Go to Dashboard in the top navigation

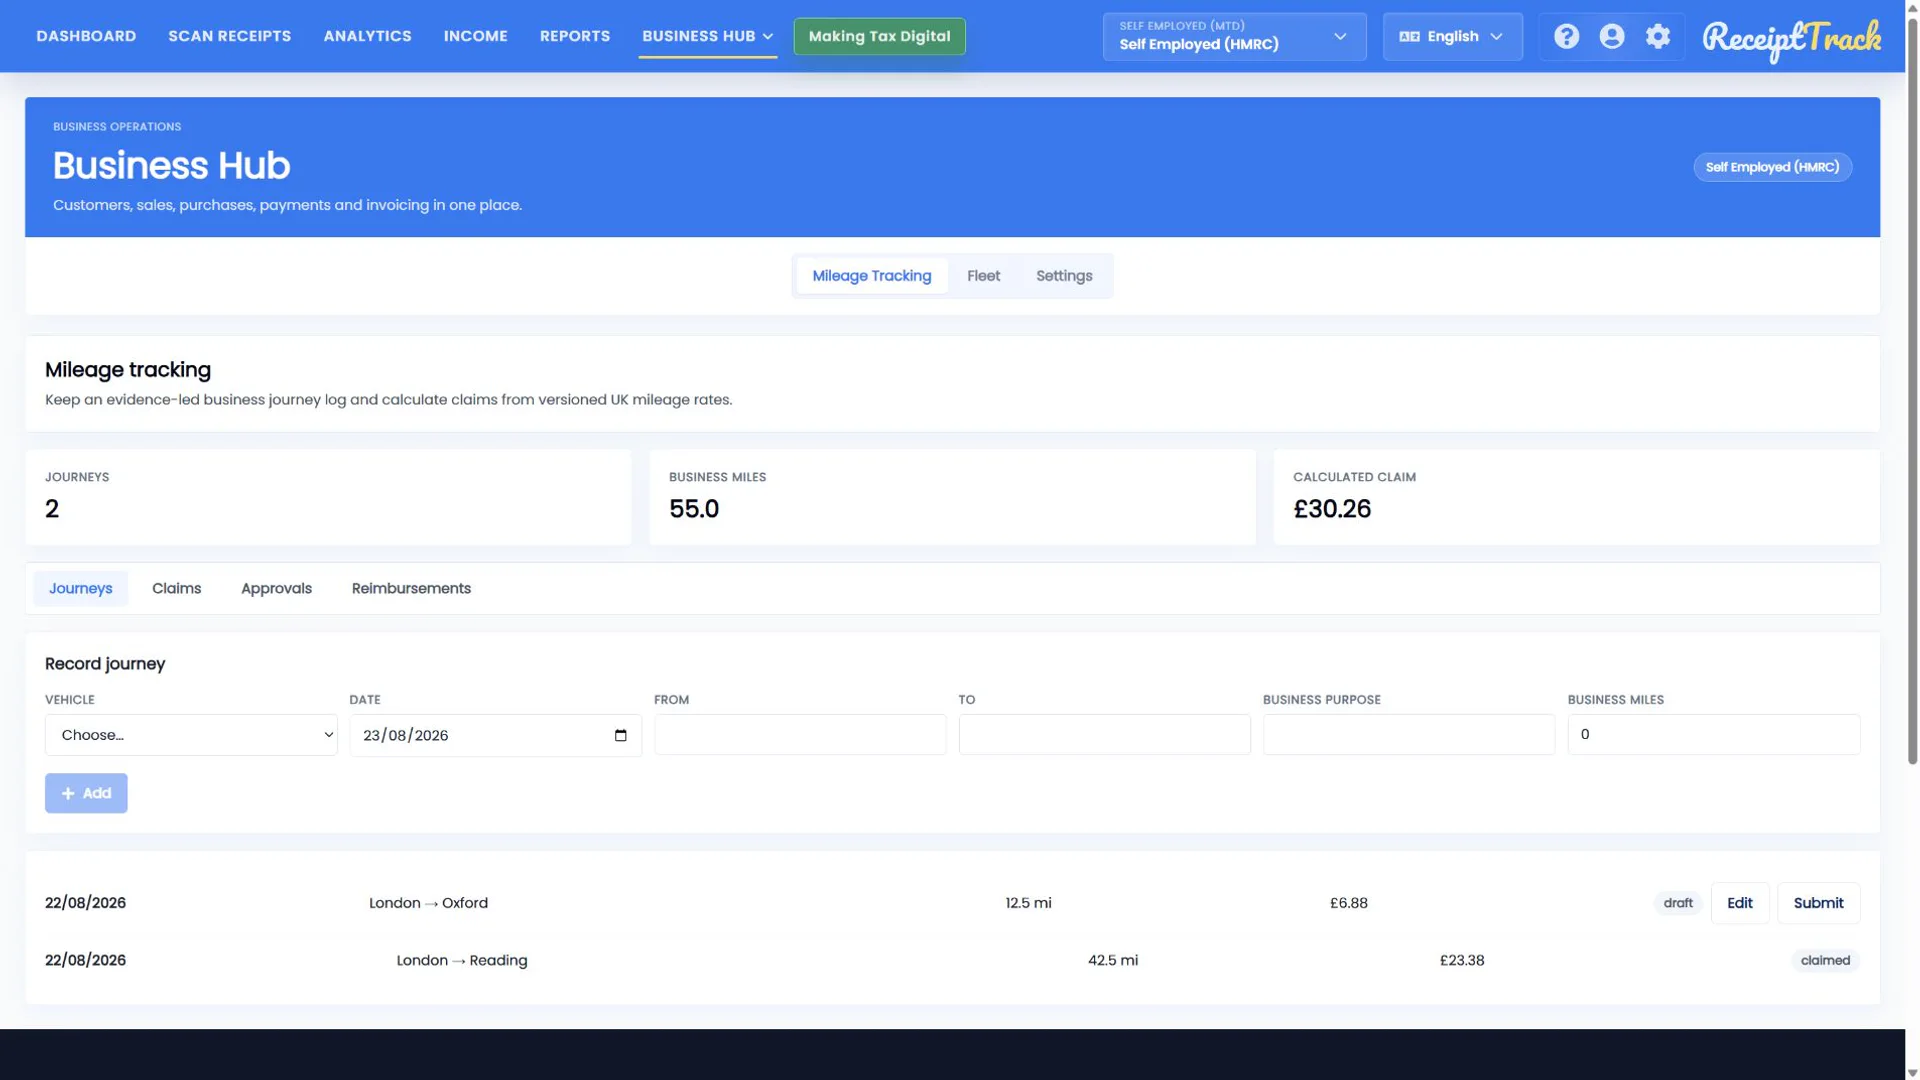click(86, 36)
